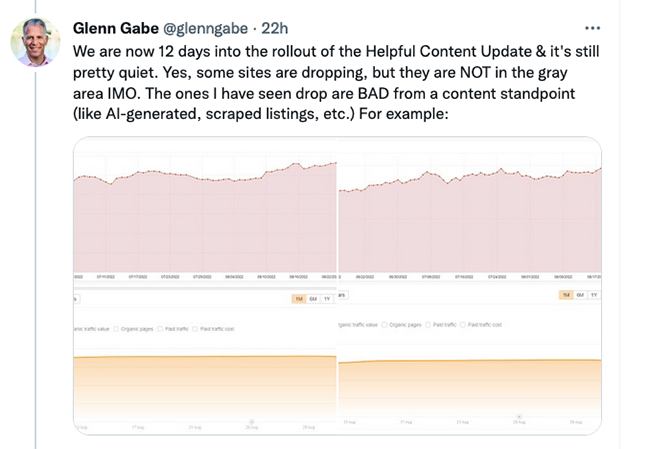The width and height of the screenshot is (650, 449).
Task: Toggle Organic pages checkbox in right chart
Action: [384, 325]
